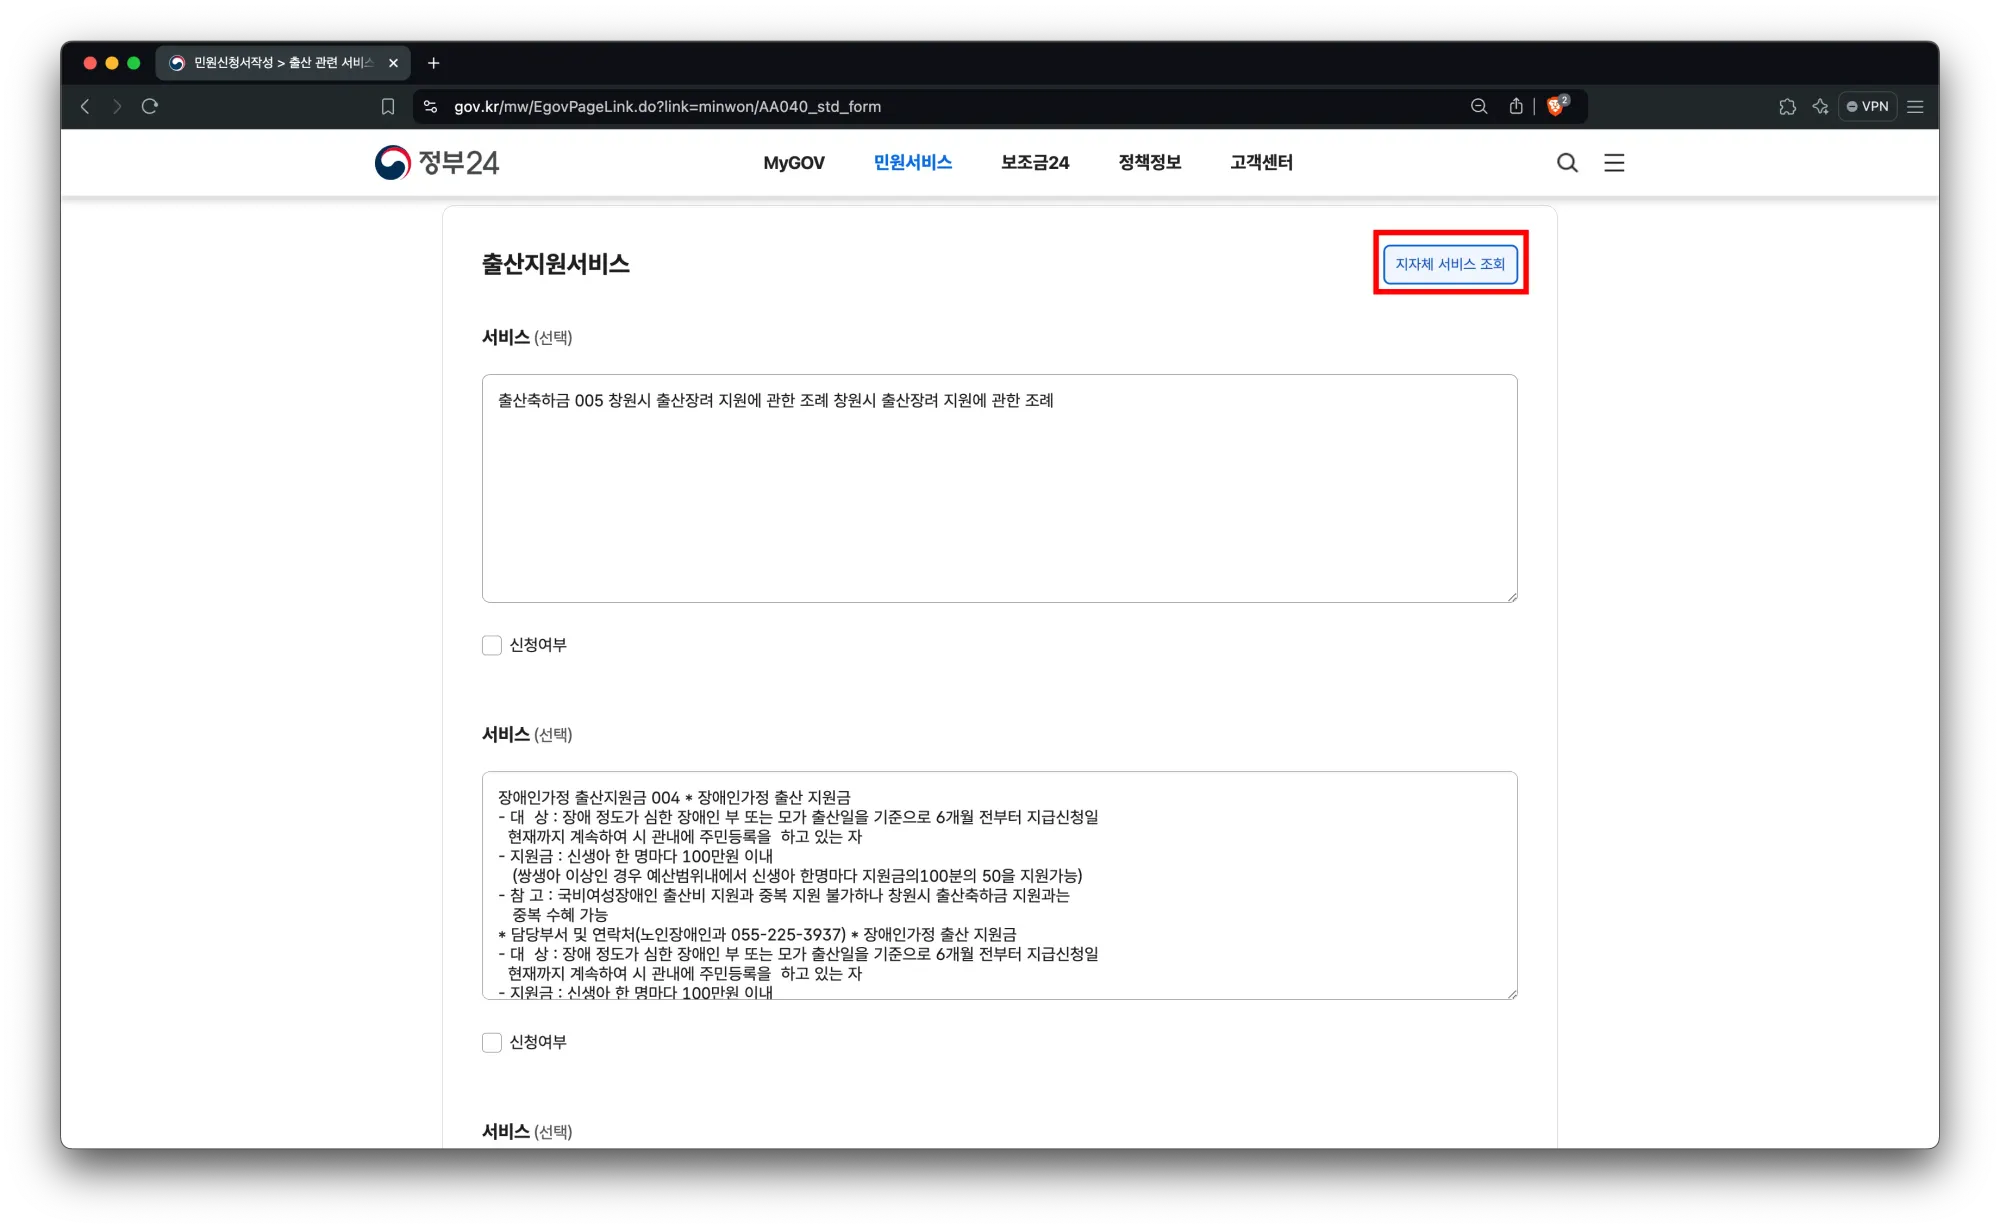The width and height of the screenshot is (2000, 1229).
Task: Click the 장애인가정 출산지원금 text area
Action: [999, 885]
